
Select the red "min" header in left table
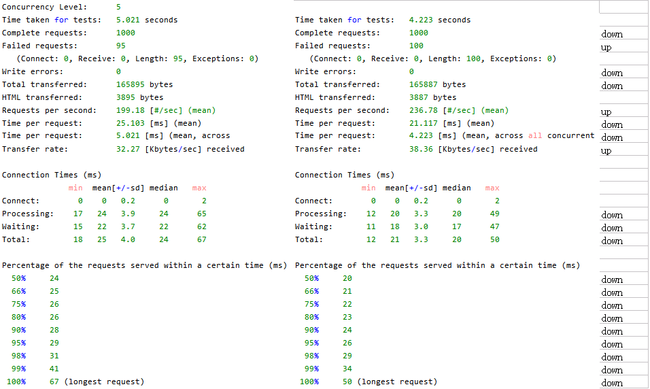coord(75,188)
